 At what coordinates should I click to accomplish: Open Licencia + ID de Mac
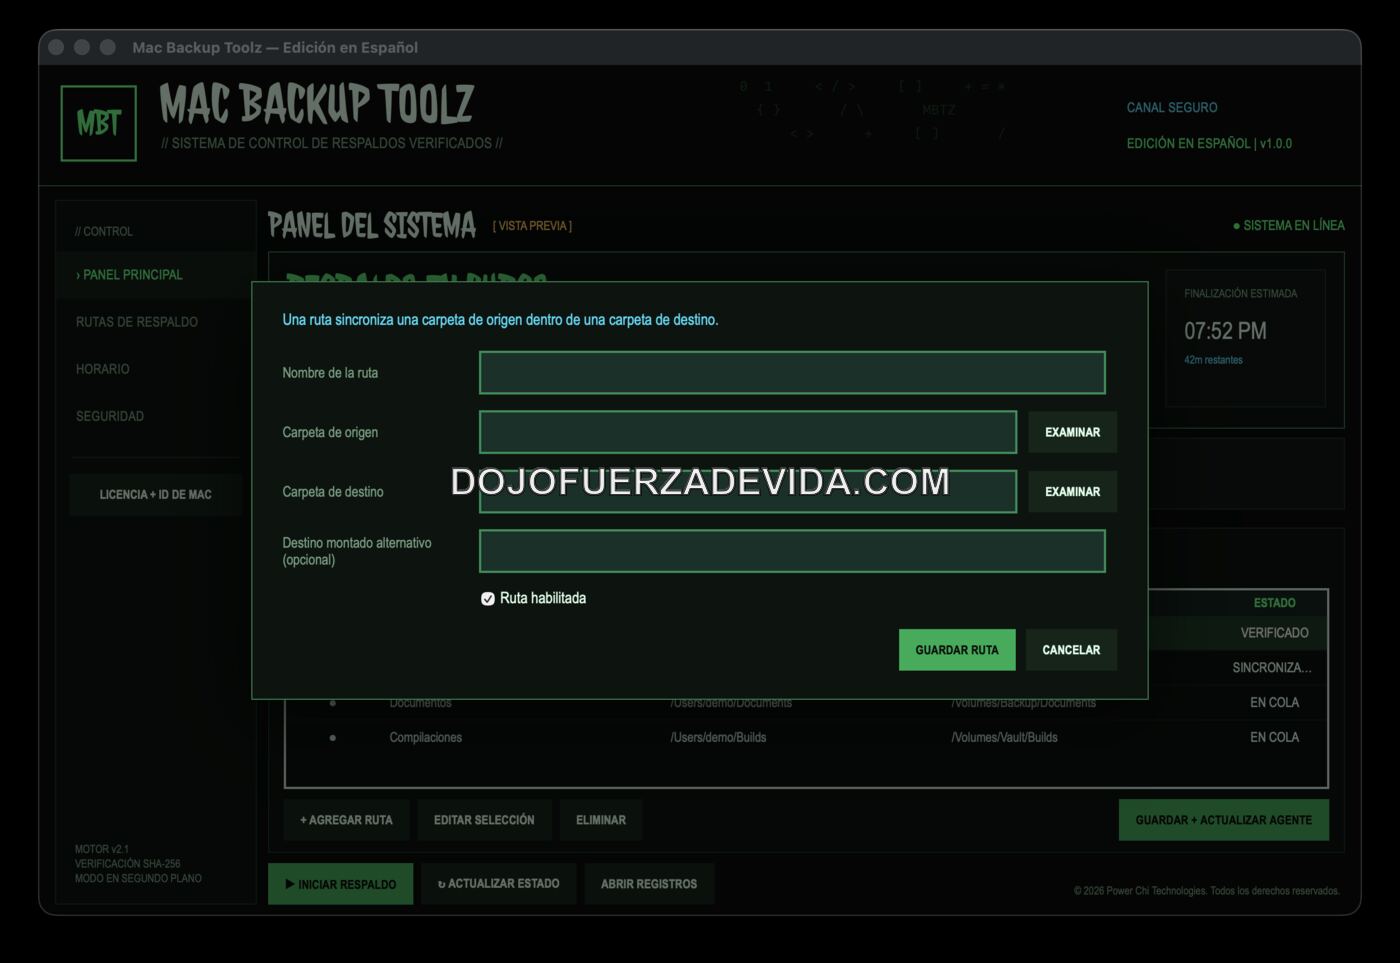point(156,495)
